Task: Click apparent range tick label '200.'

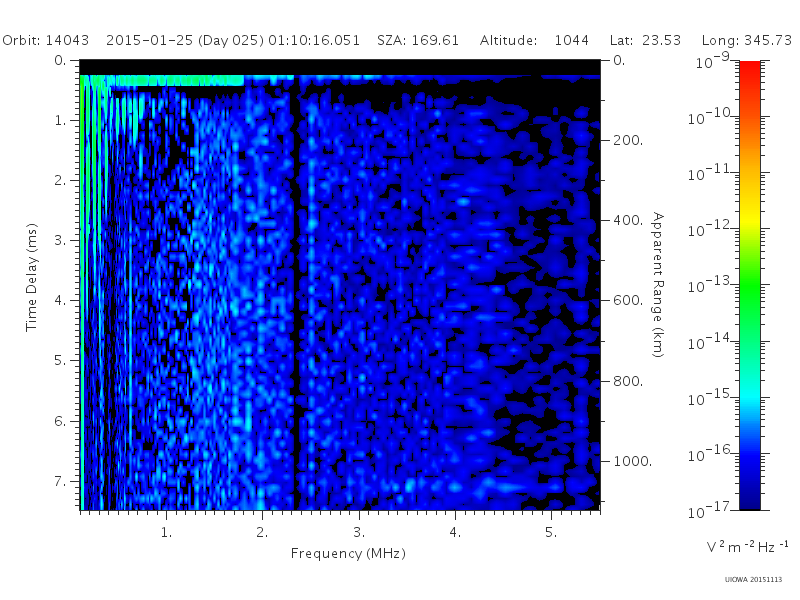Action: 628,140
